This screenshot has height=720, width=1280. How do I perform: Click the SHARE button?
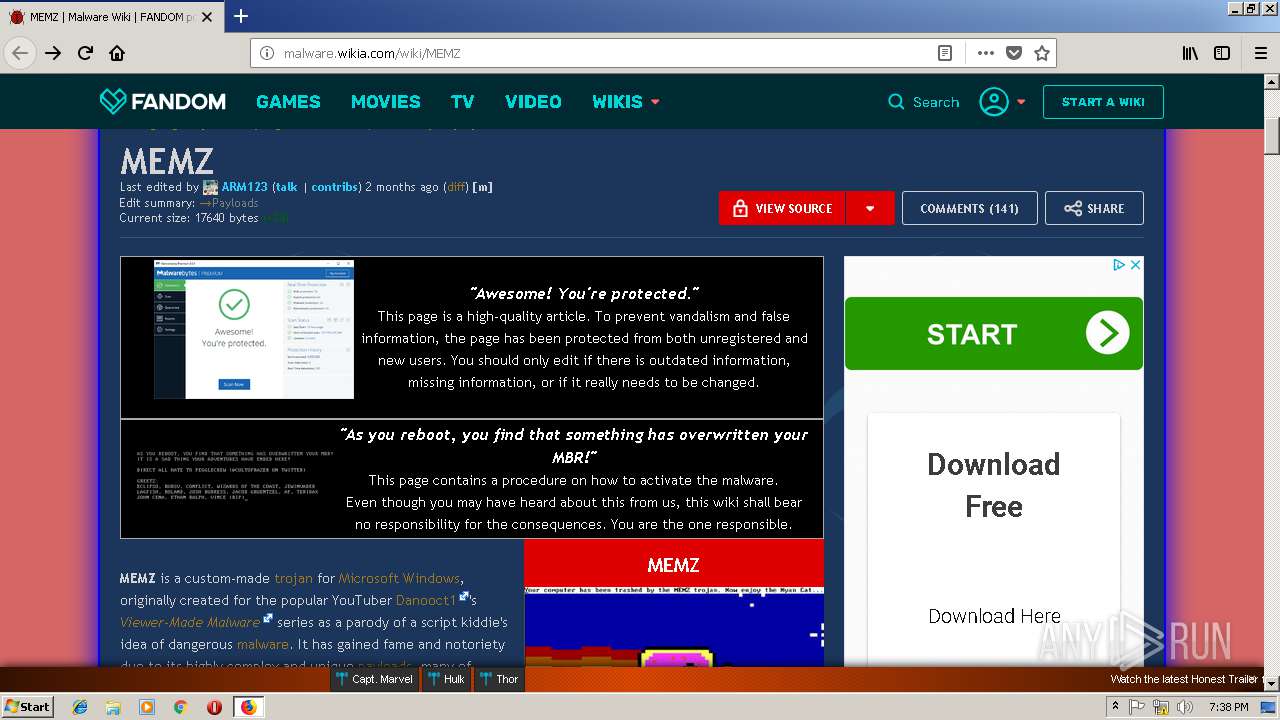click(x=1094, y=208)
